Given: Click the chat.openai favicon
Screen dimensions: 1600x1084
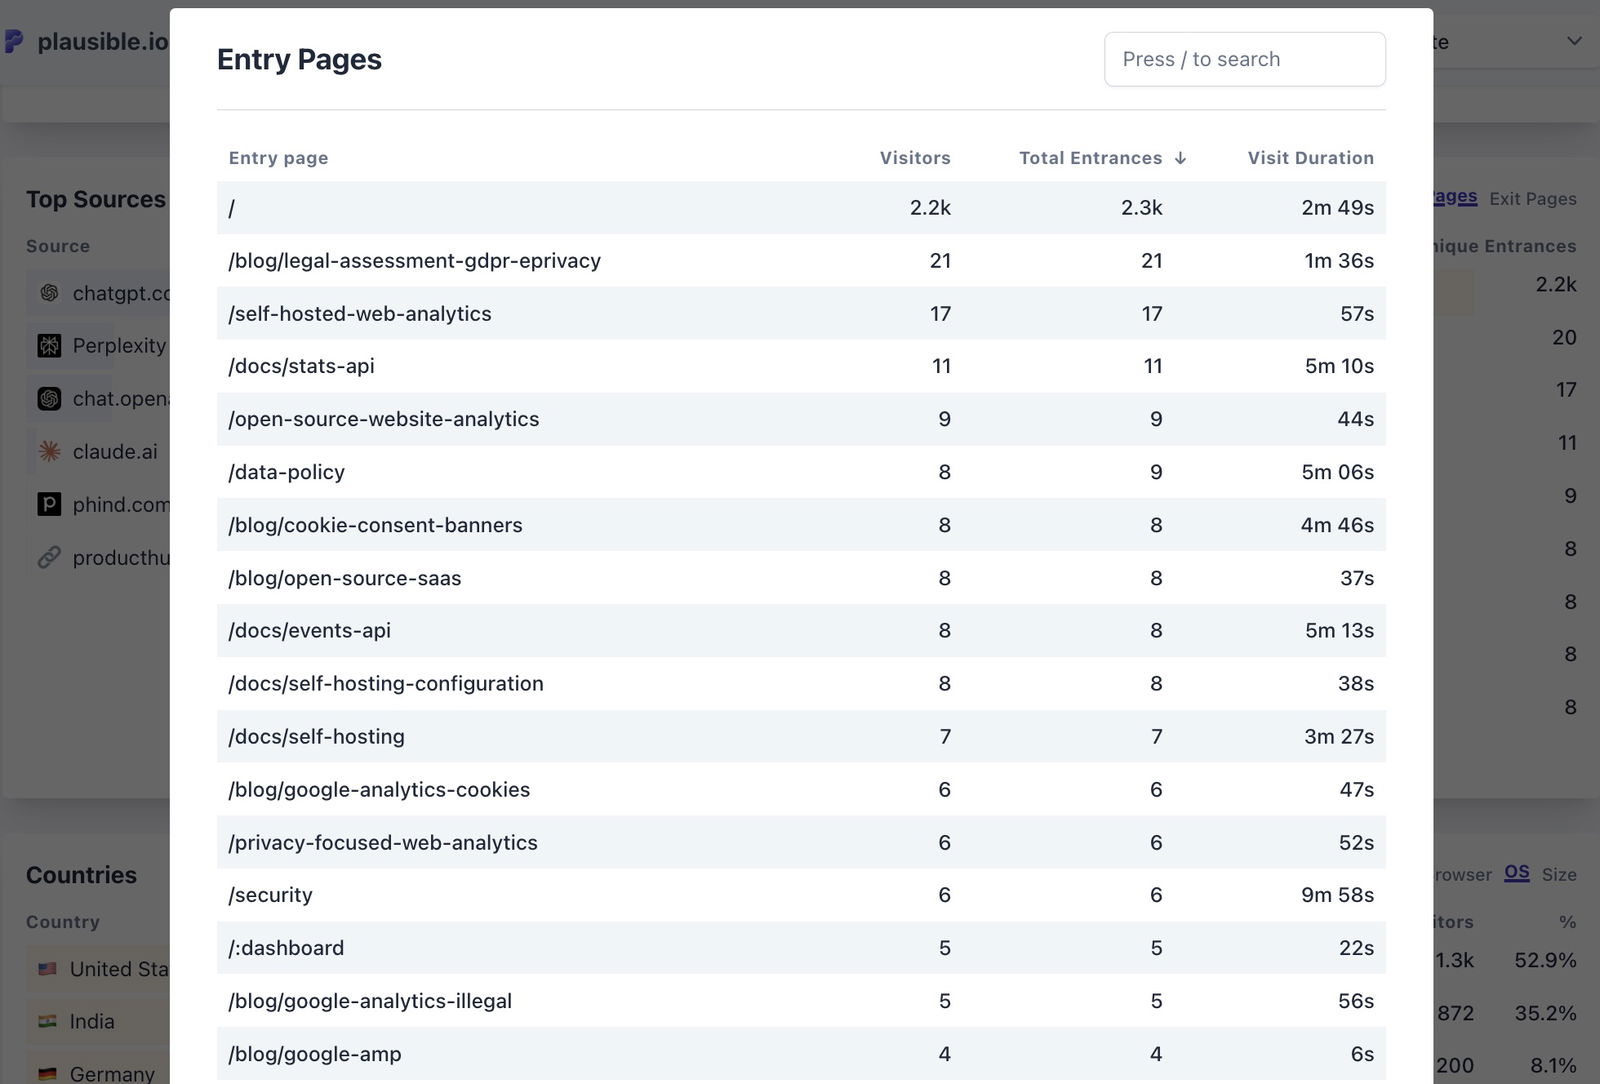Looking at the screenshot, I should click(x=48, y=398).
